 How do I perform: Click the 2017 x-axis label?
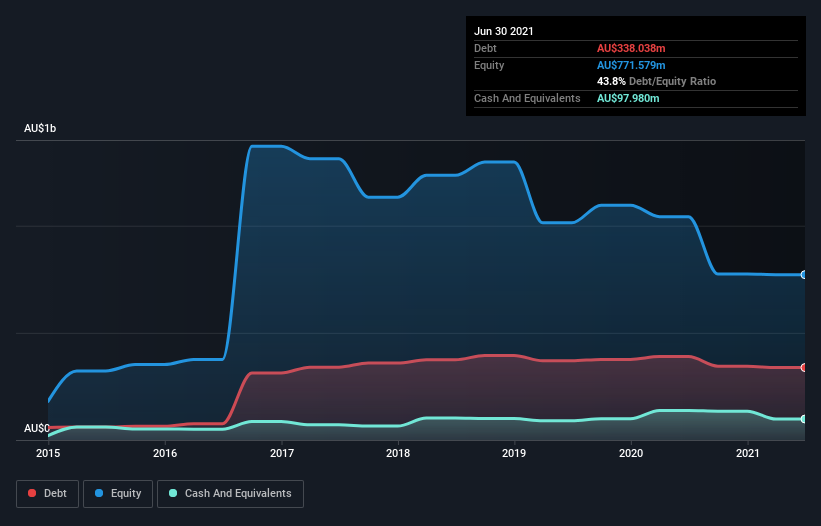point(282,453)
